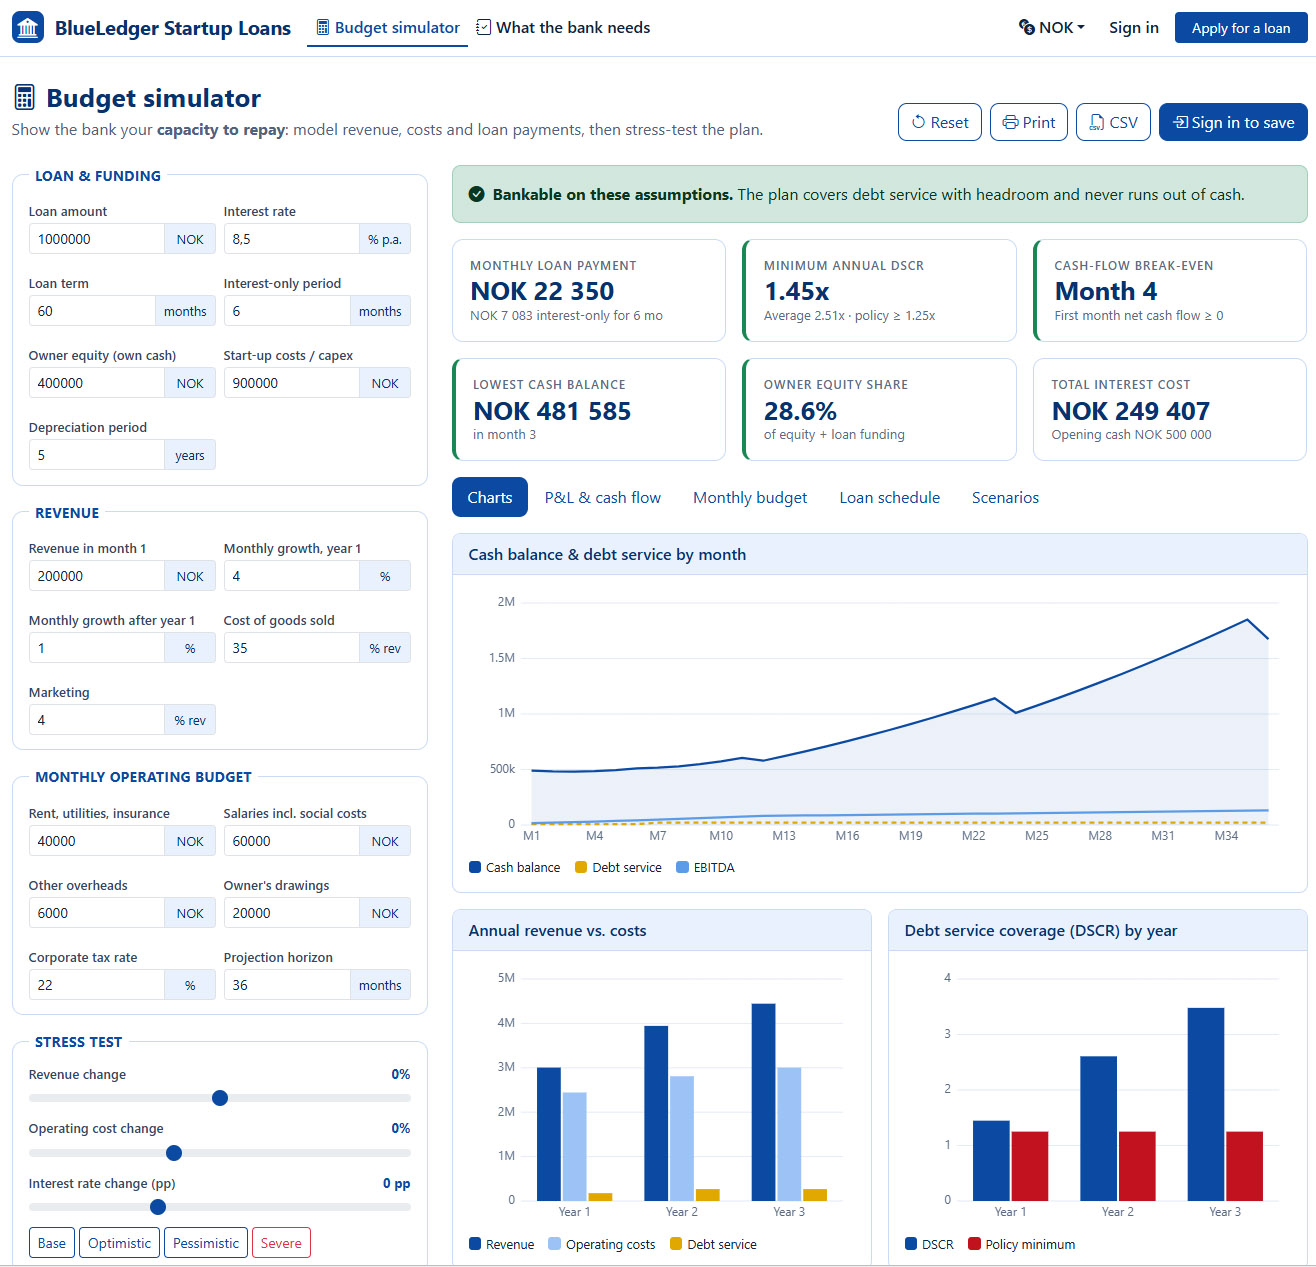
Task: Click Apply for a loan
Action: click(1241, 28)
